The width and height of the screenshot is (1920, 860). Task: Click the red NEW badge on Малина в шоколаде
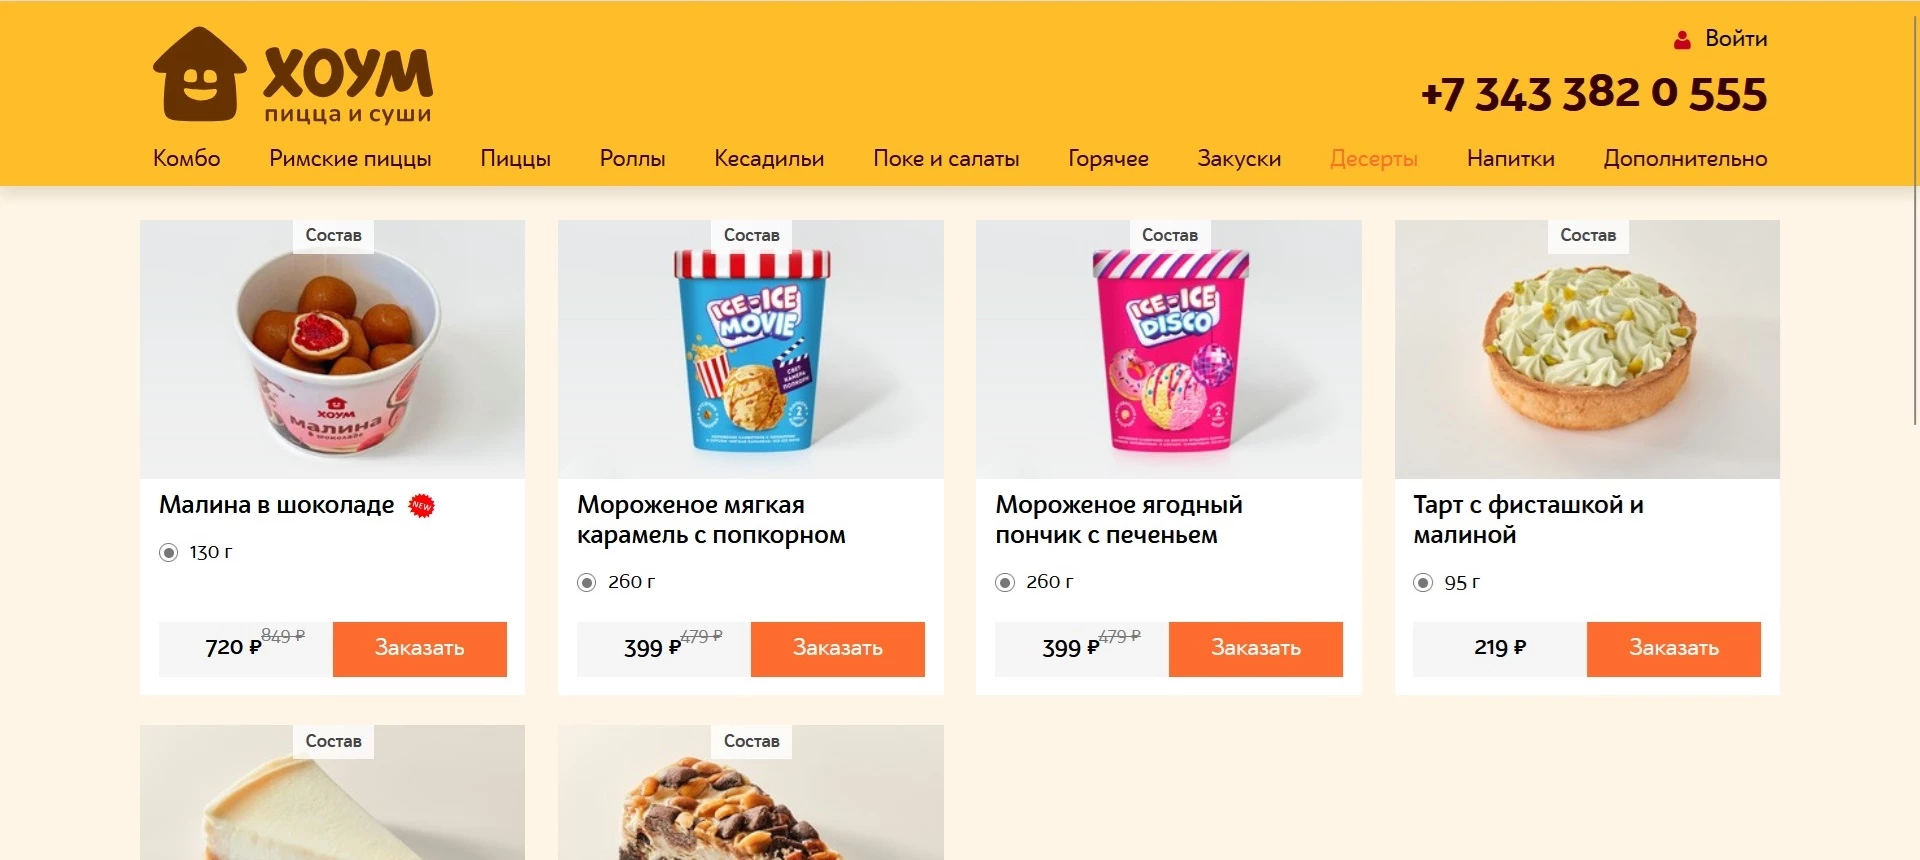point(422,506)
